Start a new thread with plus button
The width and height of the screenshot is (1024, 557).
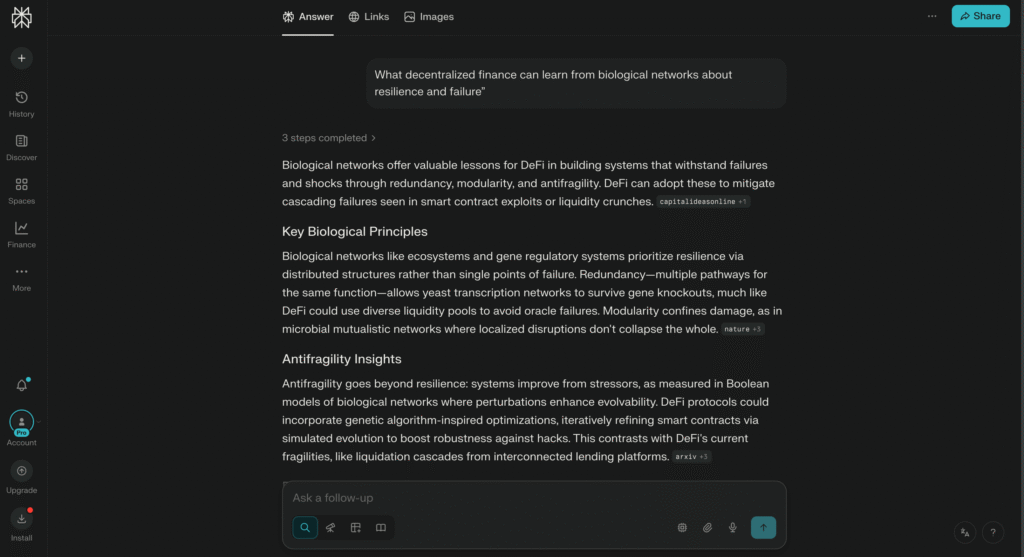click(21, 58)
